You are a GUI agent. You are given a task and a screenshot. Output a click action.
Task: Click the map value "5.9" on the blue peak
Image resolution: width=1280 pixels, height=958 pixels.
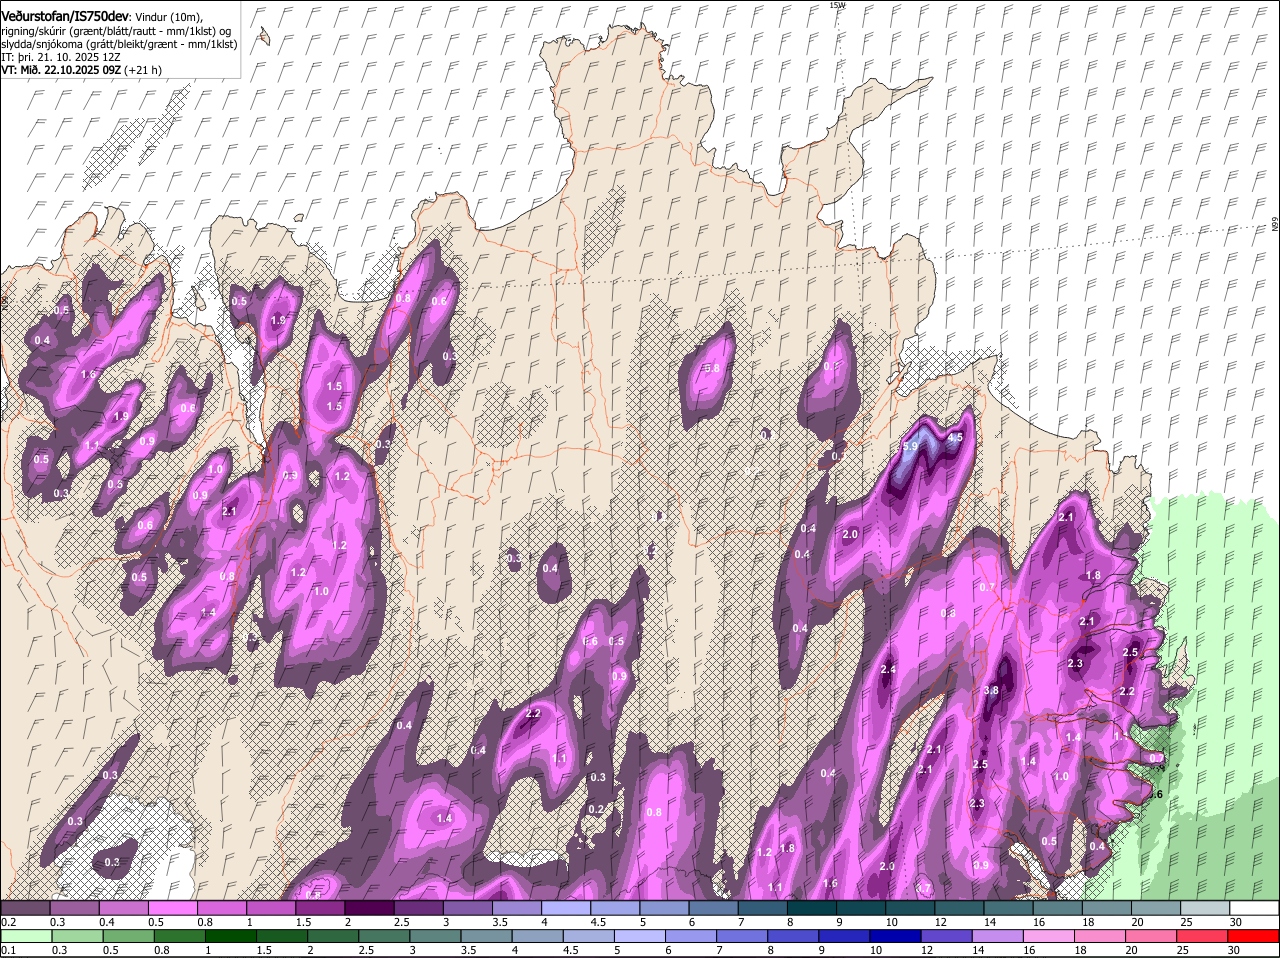[910, 446]
